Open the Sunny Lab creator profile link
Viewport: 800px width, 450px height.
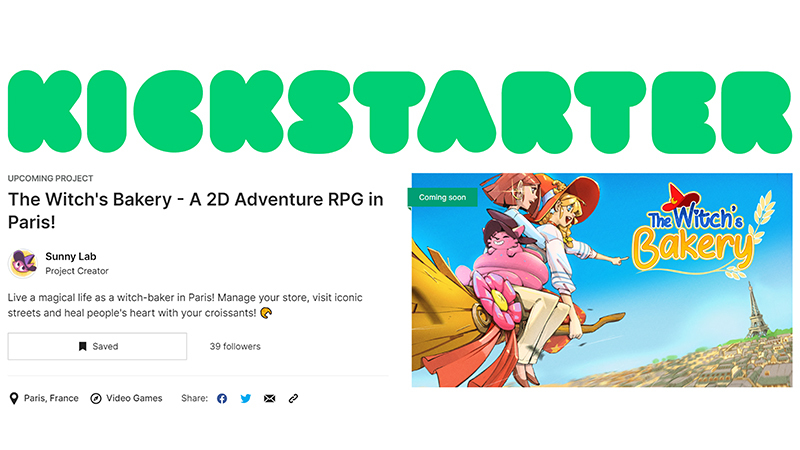(71, 257)
